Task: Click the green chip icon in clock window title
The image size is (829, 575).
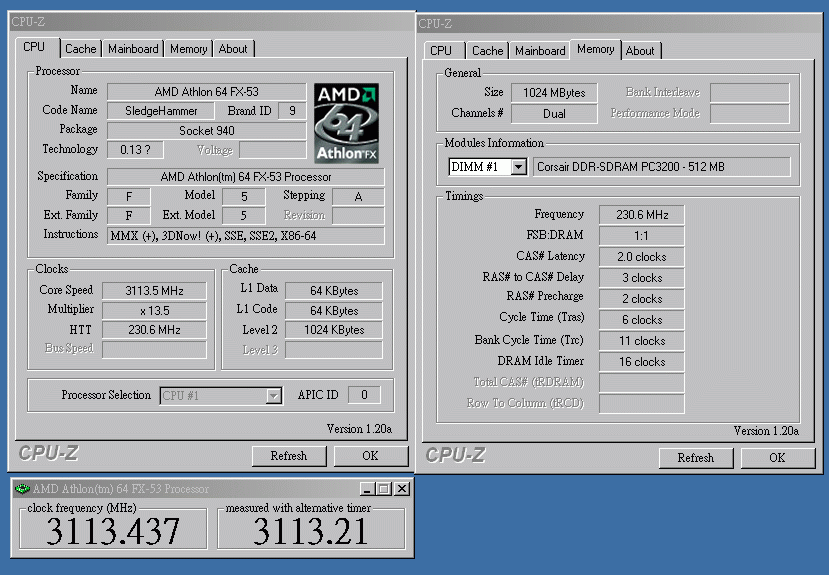Action: [x=22, y=489]
